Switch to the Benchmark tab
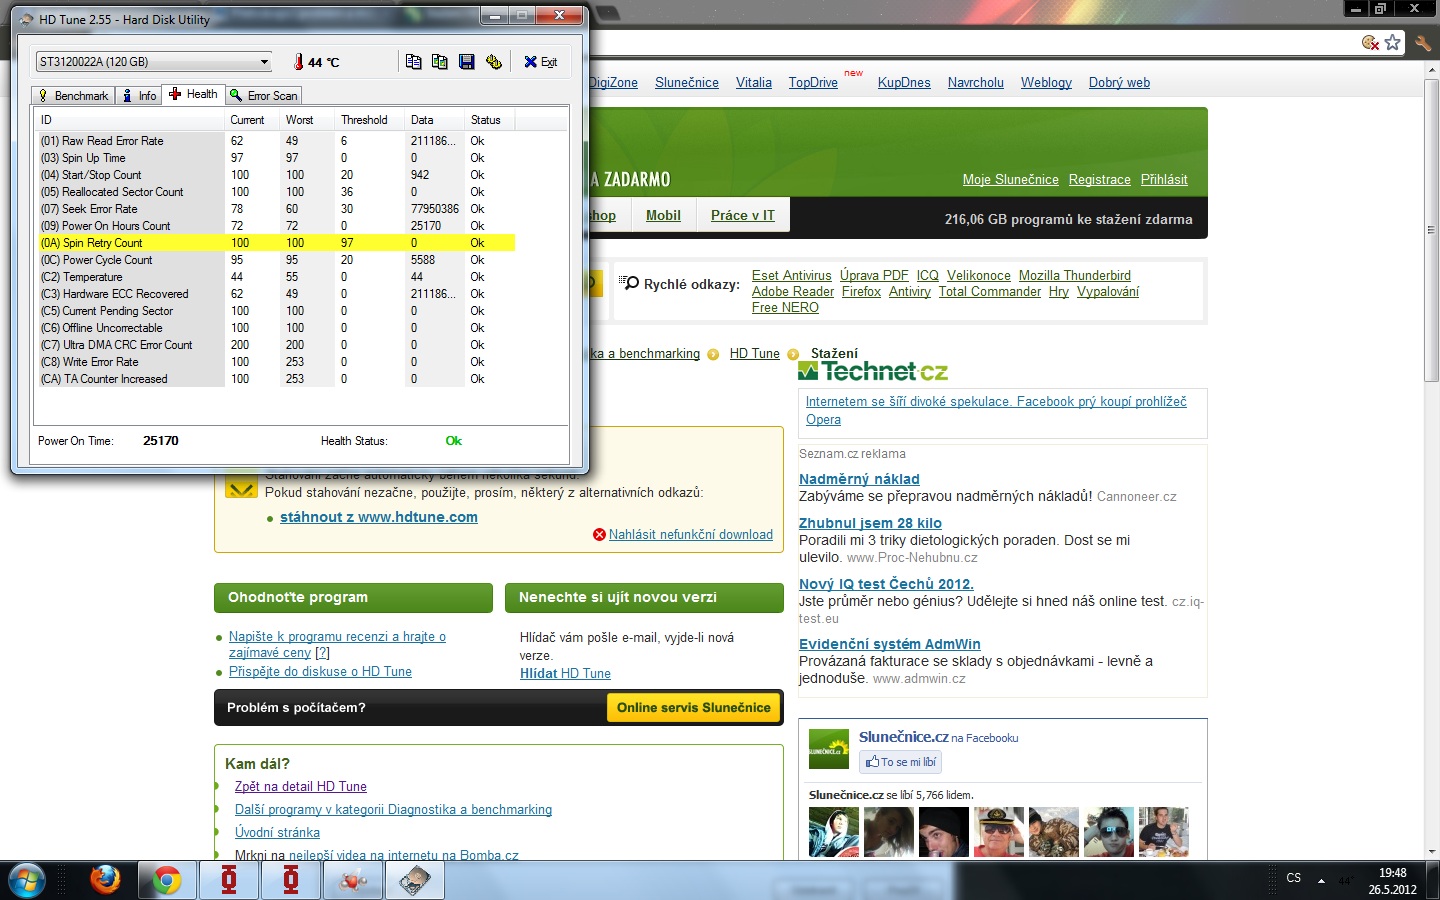The height and width of the screenshot is (900, 1440). click(x=73, y=96)
